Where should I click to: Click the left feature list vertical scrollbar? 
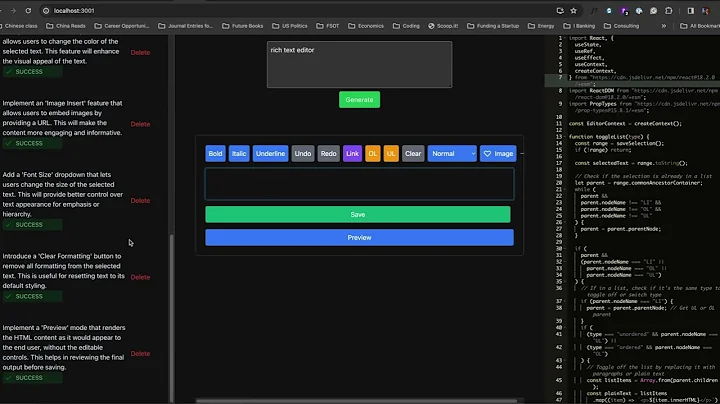click(x=172, y=318)
